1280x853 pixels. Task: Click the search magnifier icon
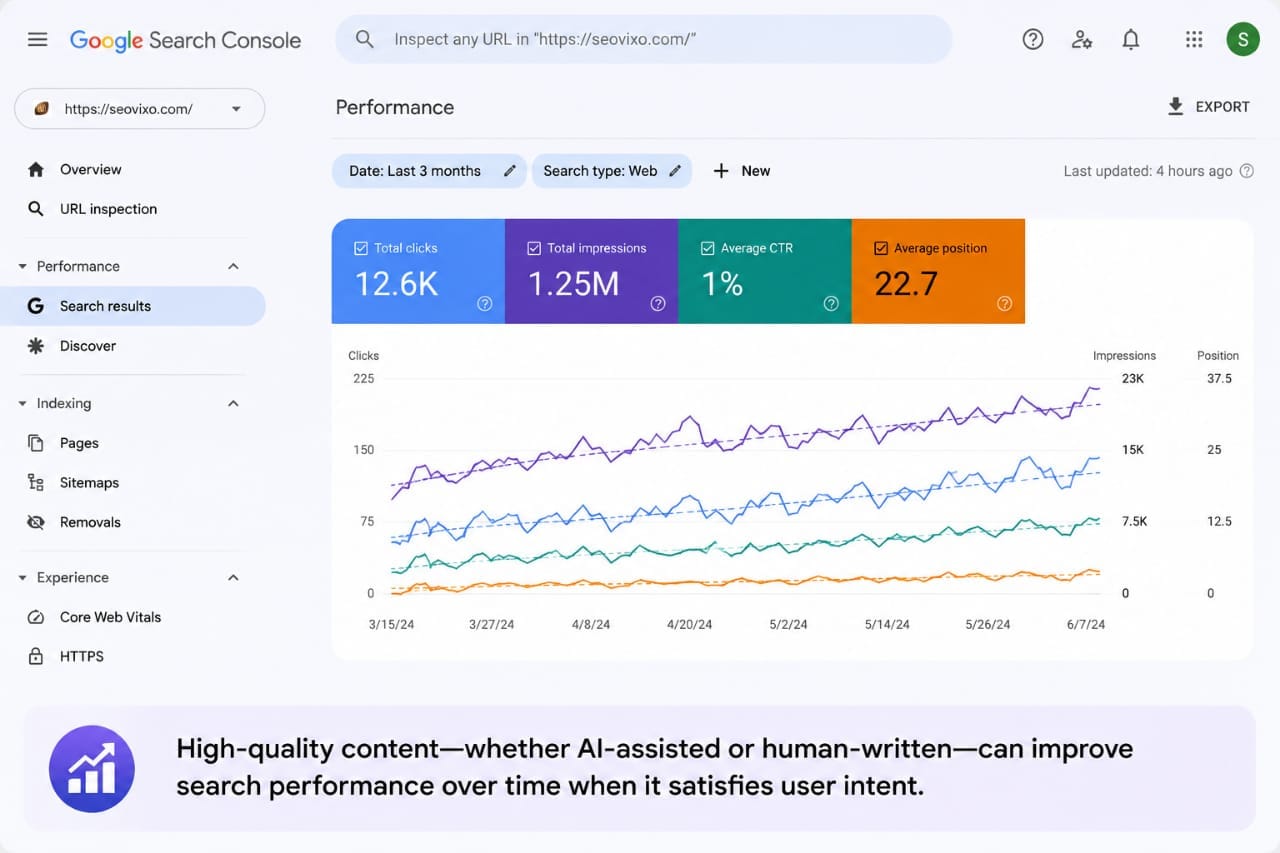pyautogui.click(x=365, y=40)
